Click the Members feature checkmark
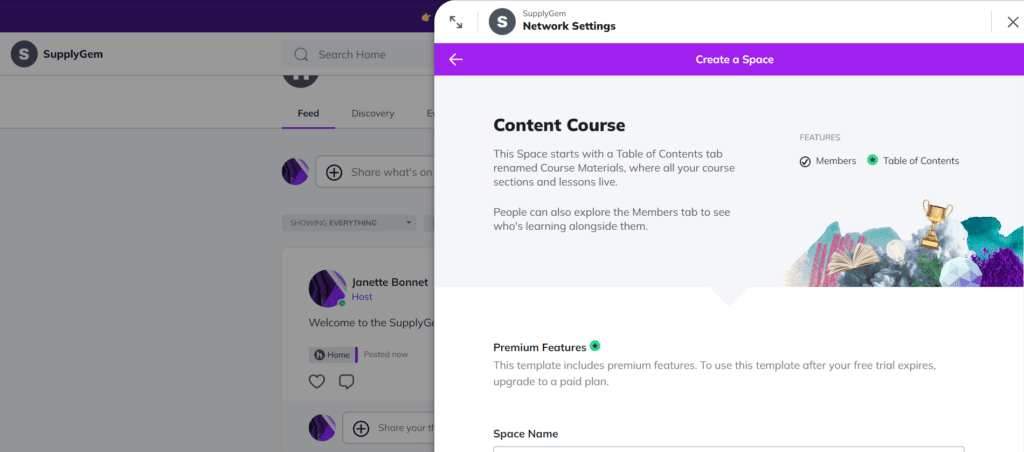 tap(805, 161)
